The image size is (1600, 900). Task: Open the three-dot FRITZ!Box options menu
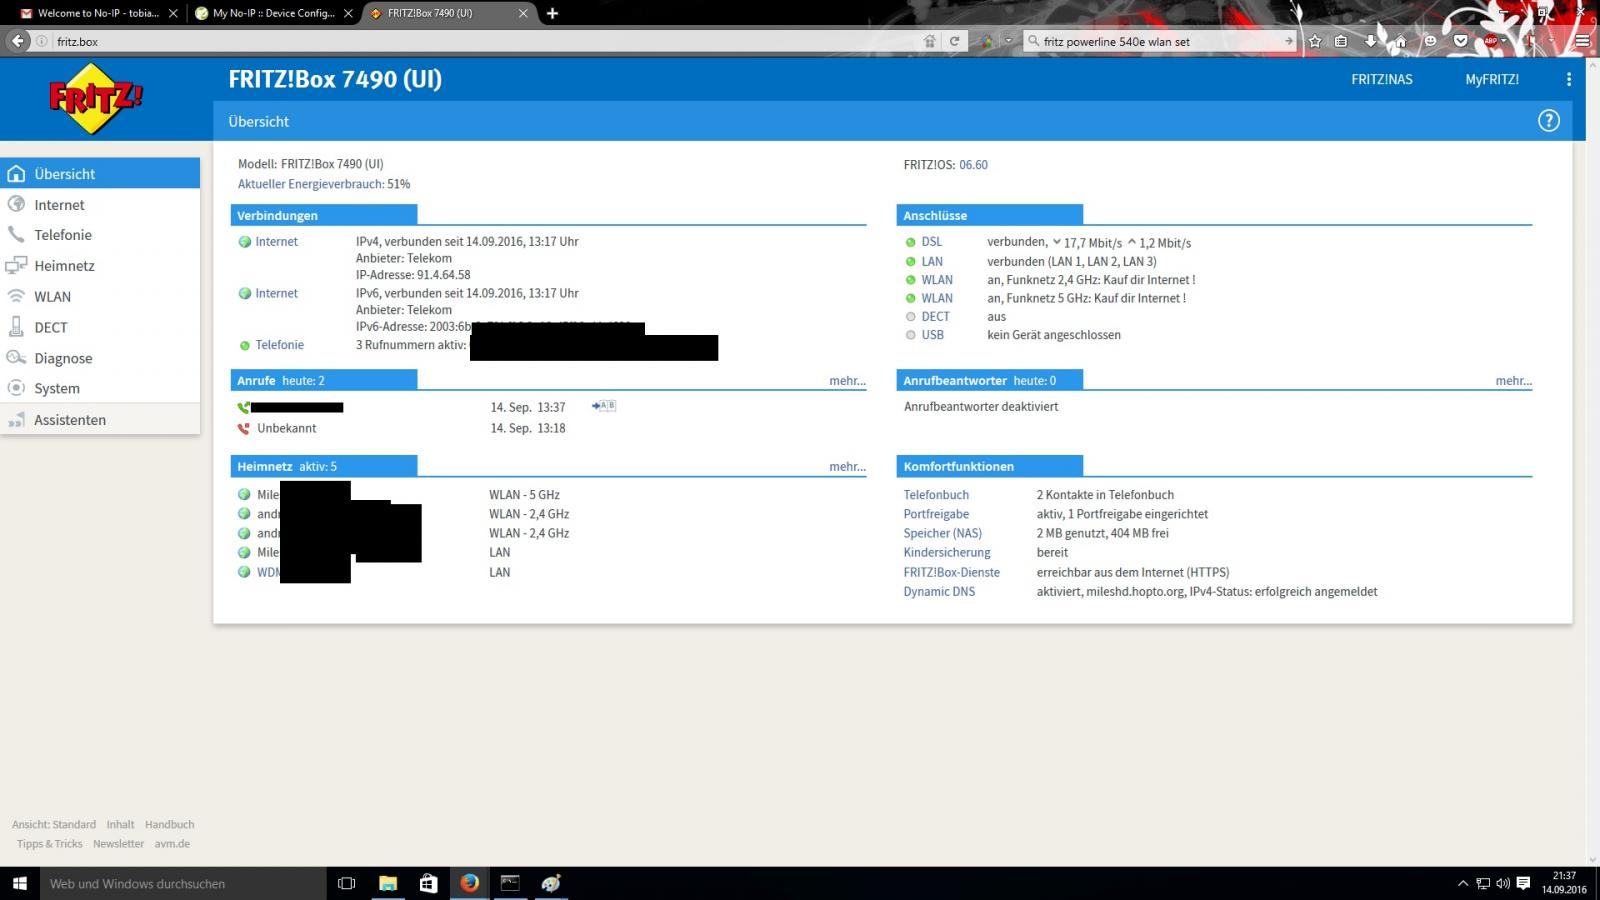pyautogui.click(x=1568, y=79)
